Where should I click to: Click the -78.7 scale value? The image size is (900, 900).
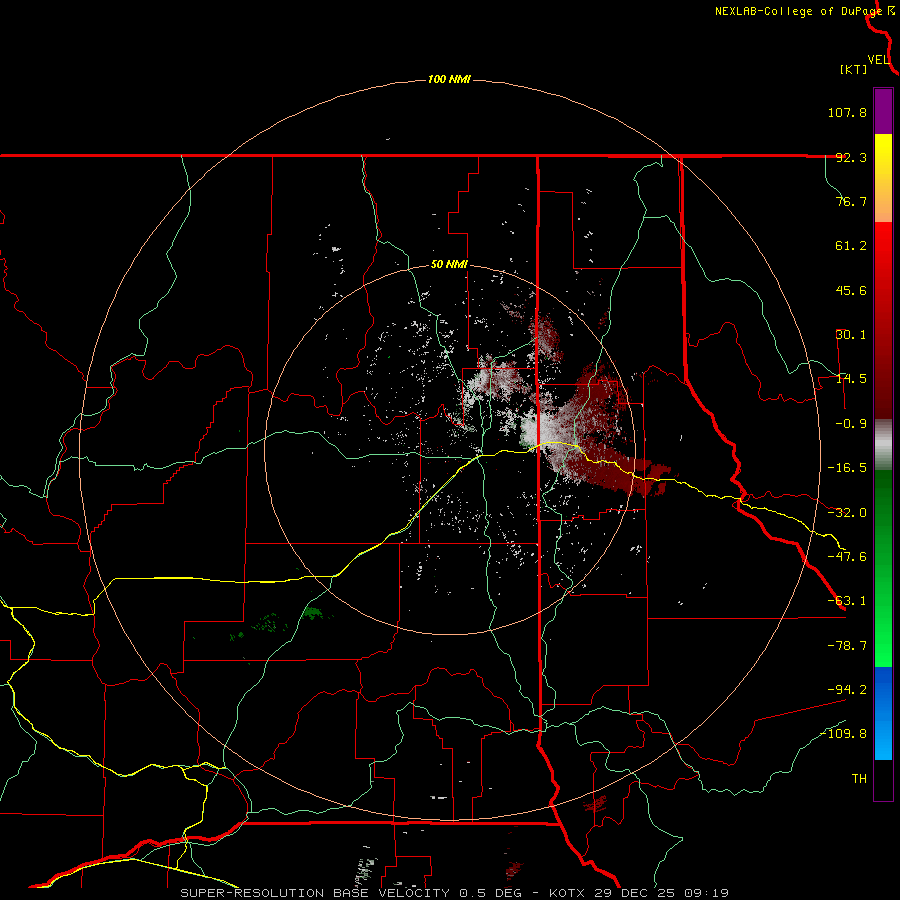tap(847, 646)
